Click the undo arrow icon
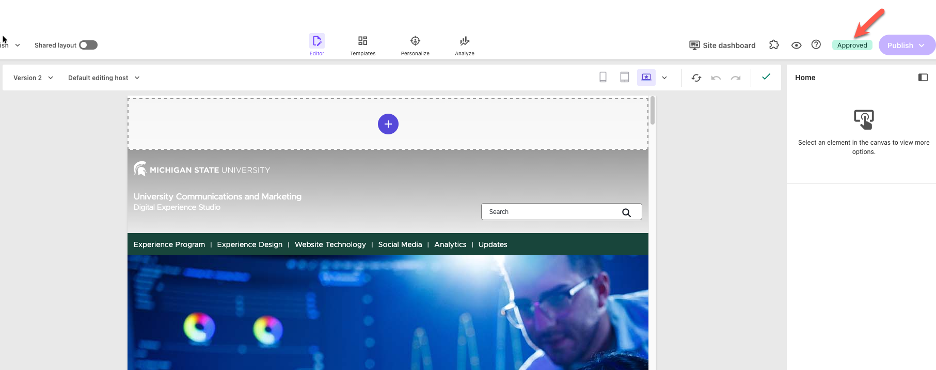Viewport: 936px width, 370px height. [716, 78]
